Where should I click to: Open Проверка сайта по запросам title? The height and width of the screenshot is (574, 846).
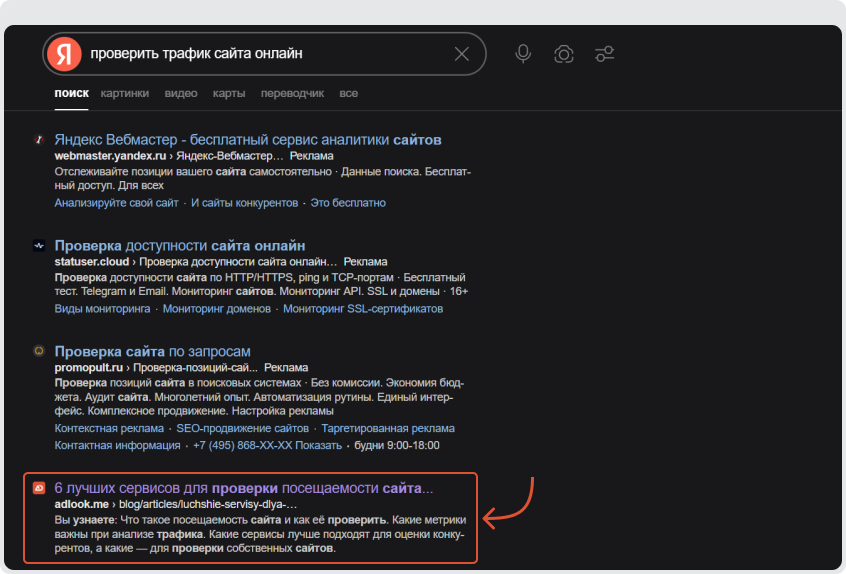point(153,351)
